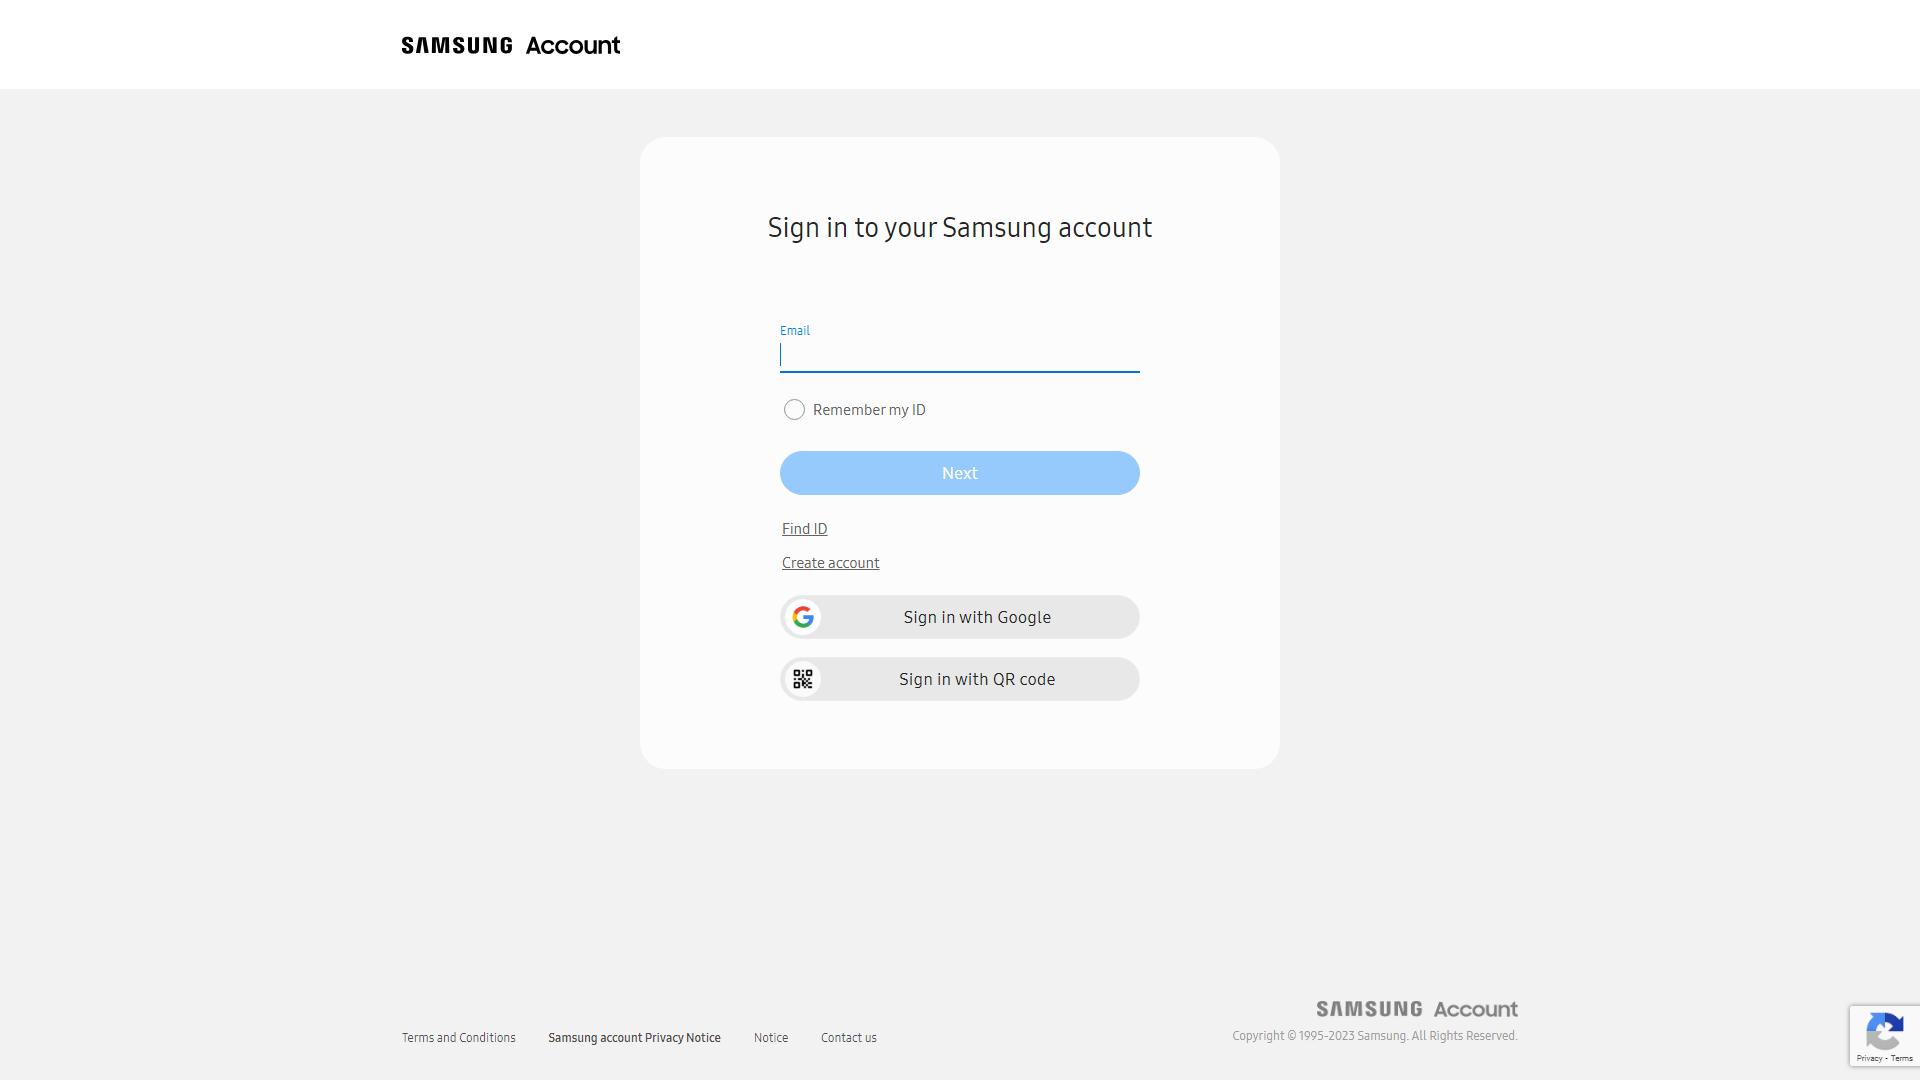1920x1080 pixels.
Task: Expand Terms and Conditions footer link
Action: (x=458, y=1038)
